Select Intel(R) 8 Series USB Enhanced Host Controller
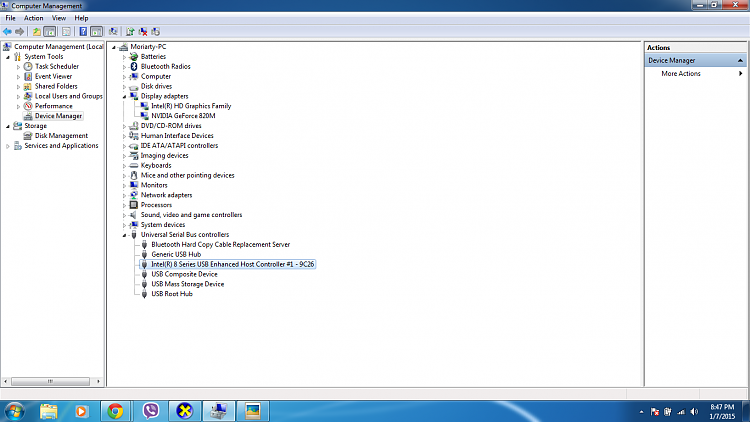Screen dimensions: 750x422 pyautogui.click(x=232, y=264)
